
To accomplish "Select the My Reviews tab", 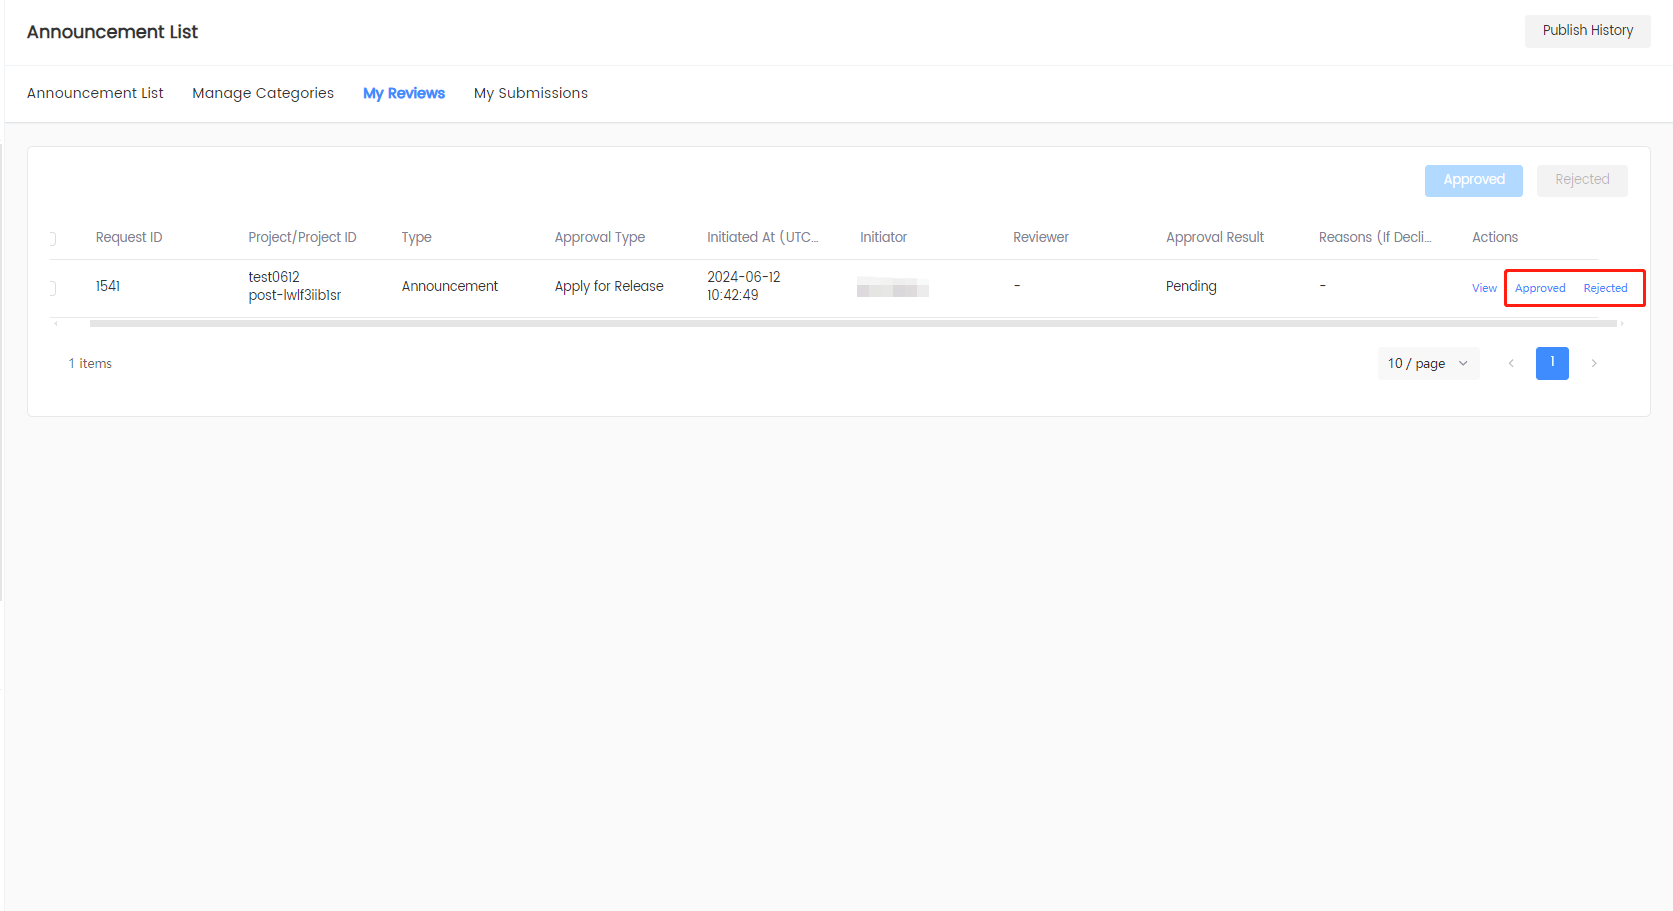I will click(x=403, y=93).
